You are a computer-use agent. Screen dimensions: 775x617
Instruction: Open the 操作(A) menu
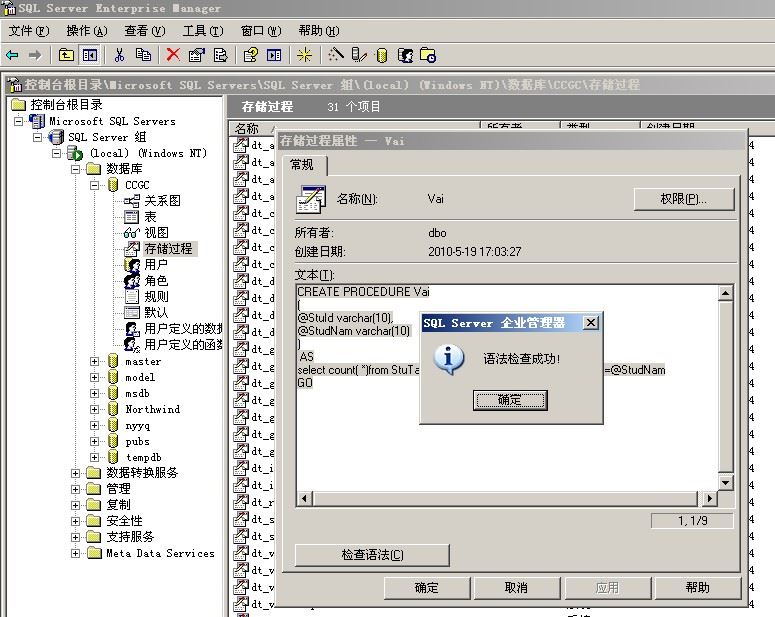click(x=87, y=31)
